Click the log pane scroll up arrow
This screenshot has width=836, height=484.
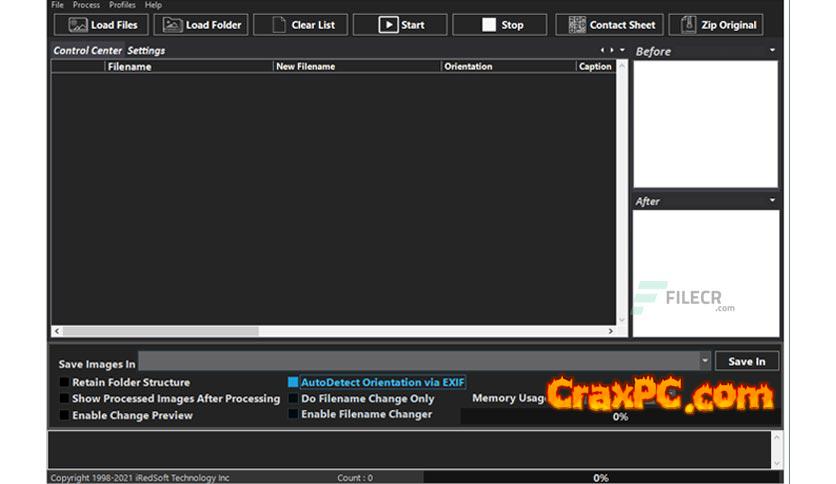pyautogui.click(x=776, y=437)
